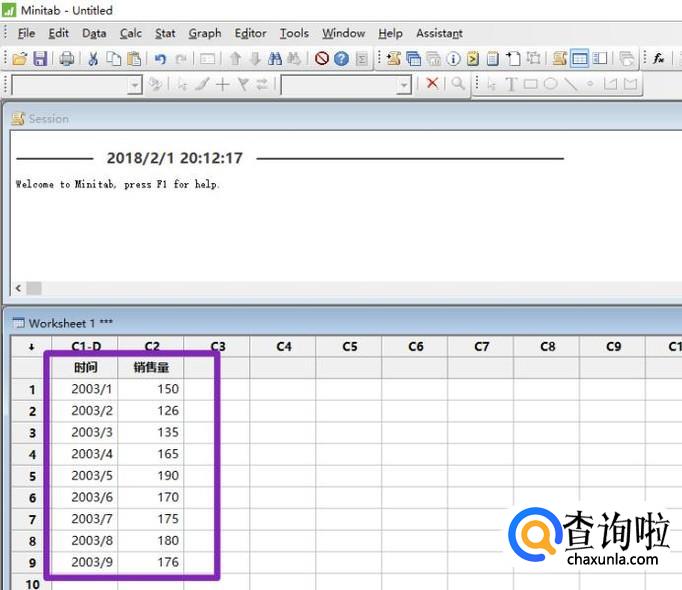Click the red X clear icon
The image size is (682, 590).
(x=432, y=83)
